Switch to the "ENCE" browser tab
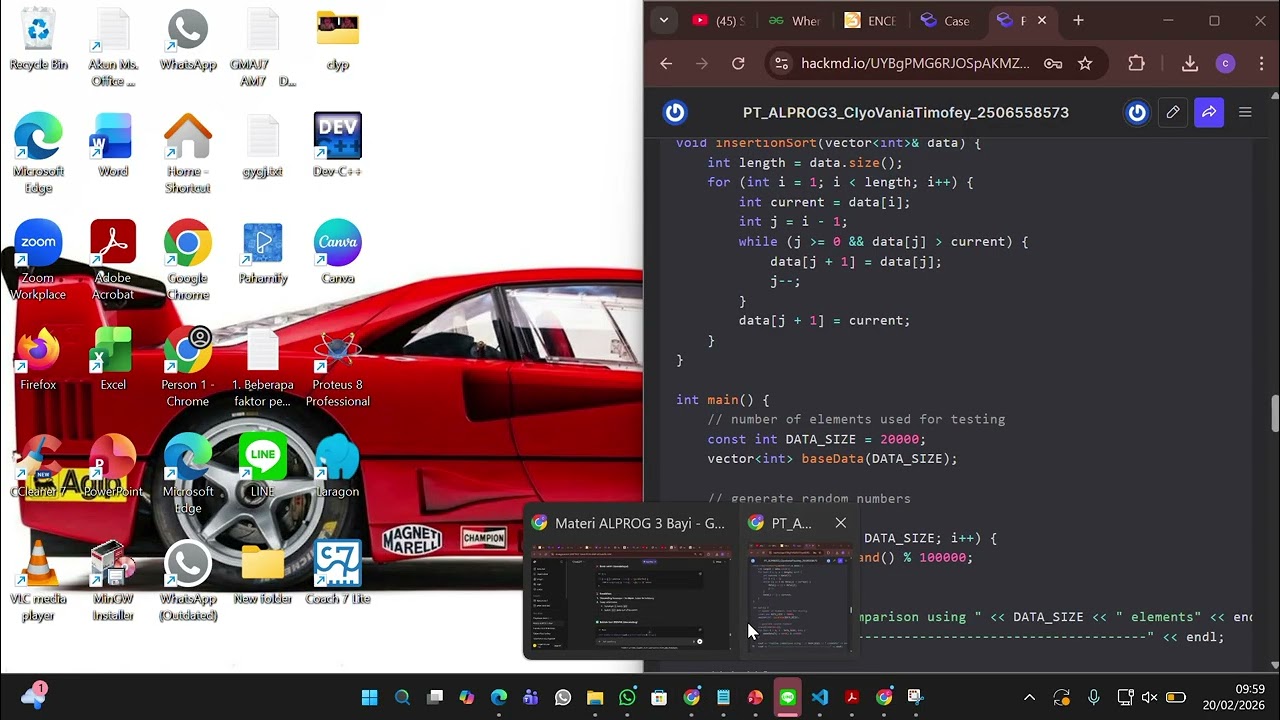Screen dimensions: 1280x720 [870, 20]
